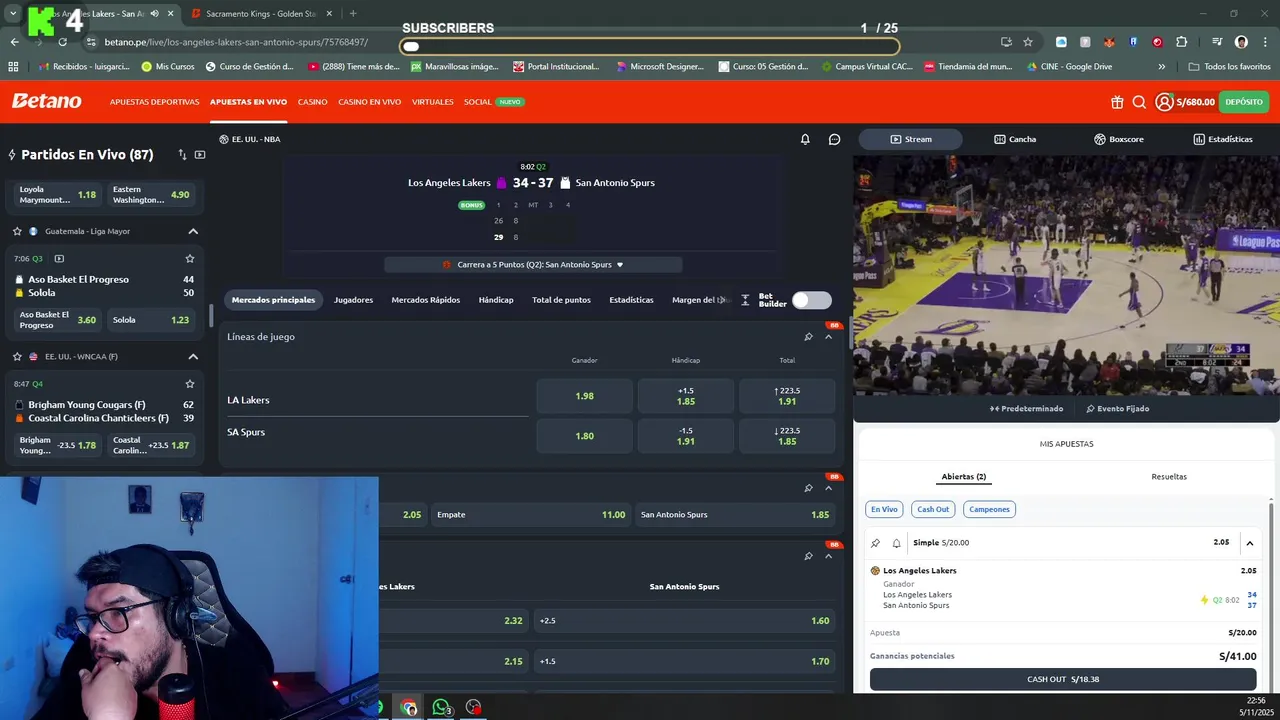Open the Resueltas bets tab

pos(1169,477)
